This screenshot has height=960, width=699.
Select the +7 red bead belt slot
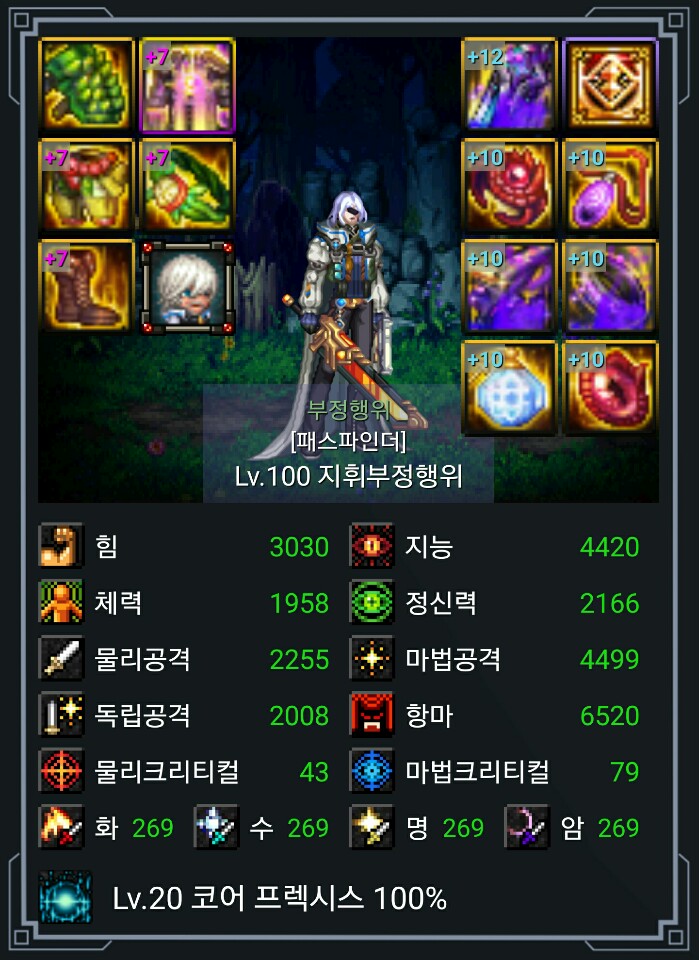tap(86, 185)
